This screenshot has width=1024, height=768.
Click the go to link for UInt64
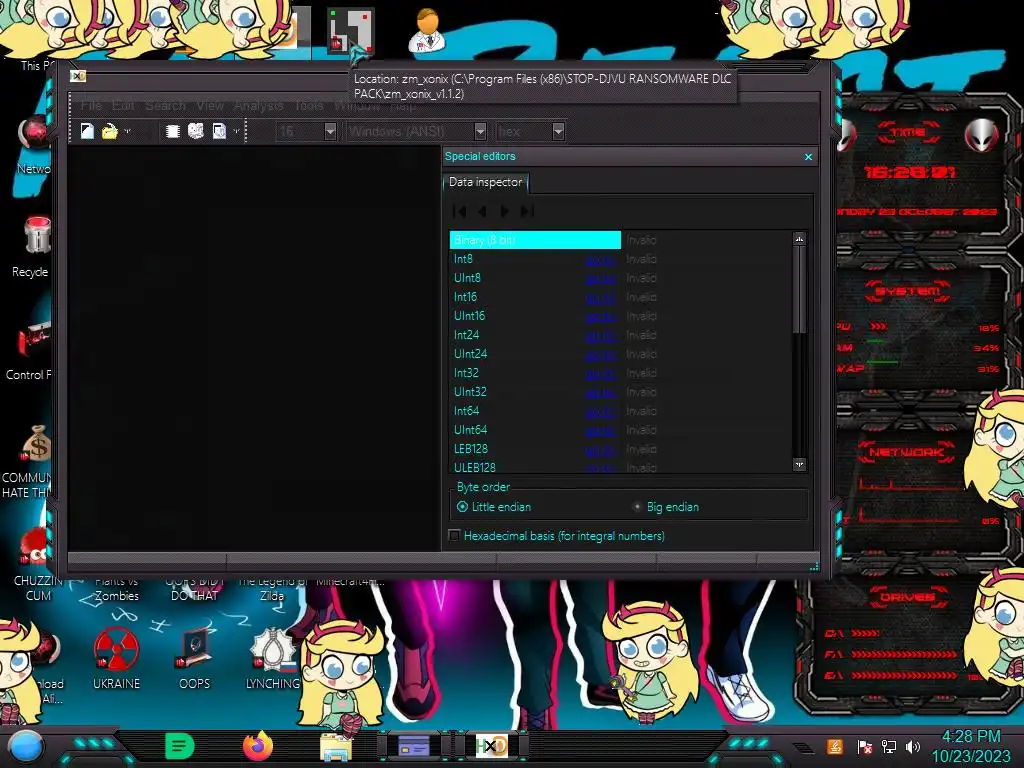(x=600, y=430)
